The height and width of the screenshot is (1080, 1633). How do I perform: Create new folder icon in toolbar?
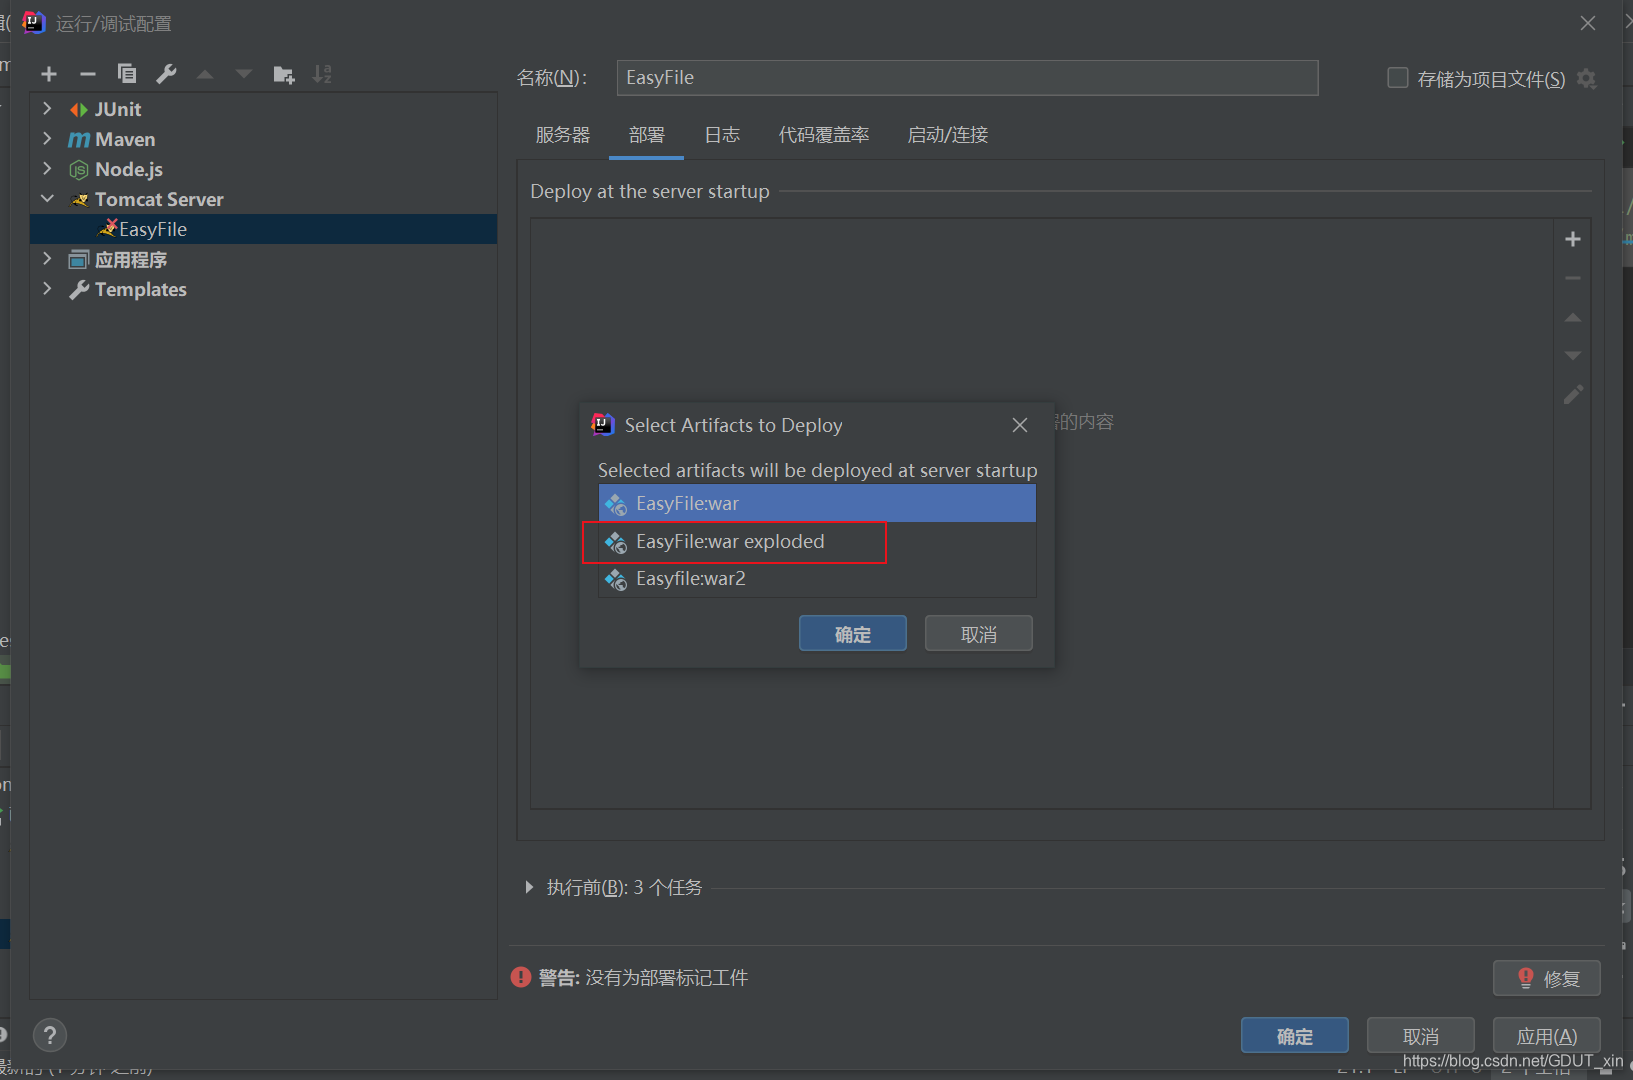pyautogui.click(x=284, y=74)
